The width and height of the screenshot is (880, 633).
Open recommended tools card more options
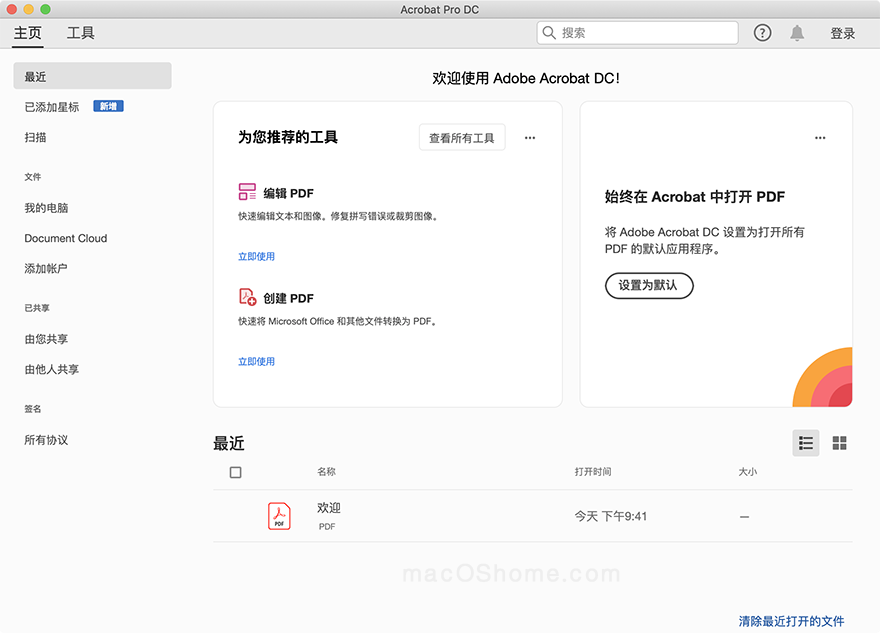click(x=530, y=137)
